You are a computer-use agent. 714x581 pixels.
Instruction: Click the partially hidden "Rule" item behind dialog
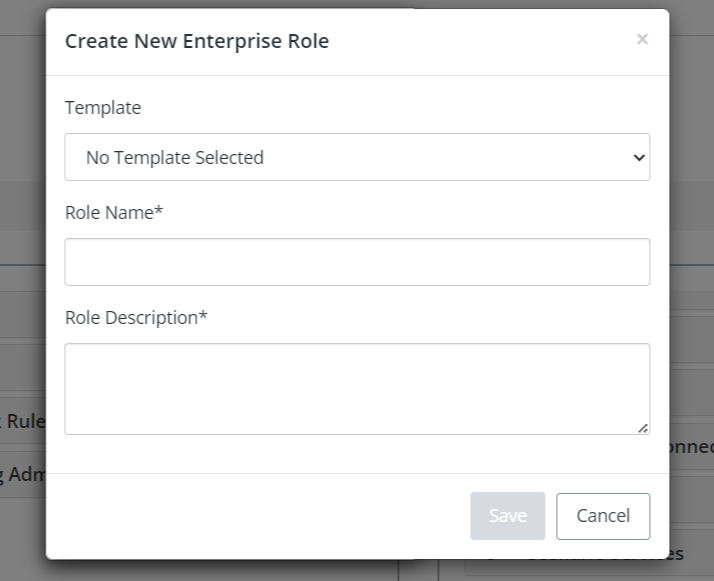tap(24, 421)
